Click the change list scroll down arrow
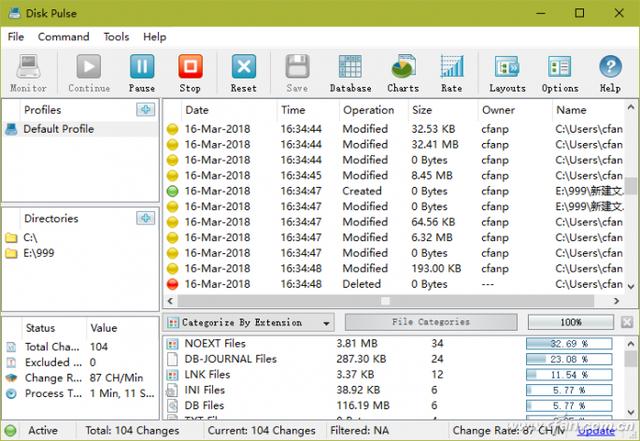 [631, 286]
